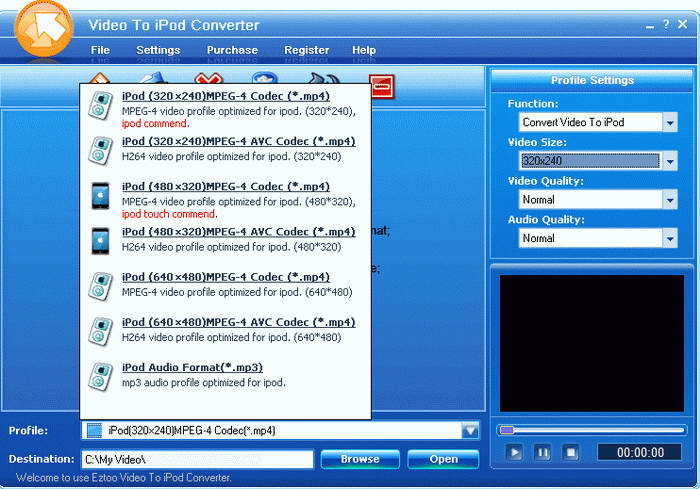
Task: Click the Open destination button
Action: 443,459
